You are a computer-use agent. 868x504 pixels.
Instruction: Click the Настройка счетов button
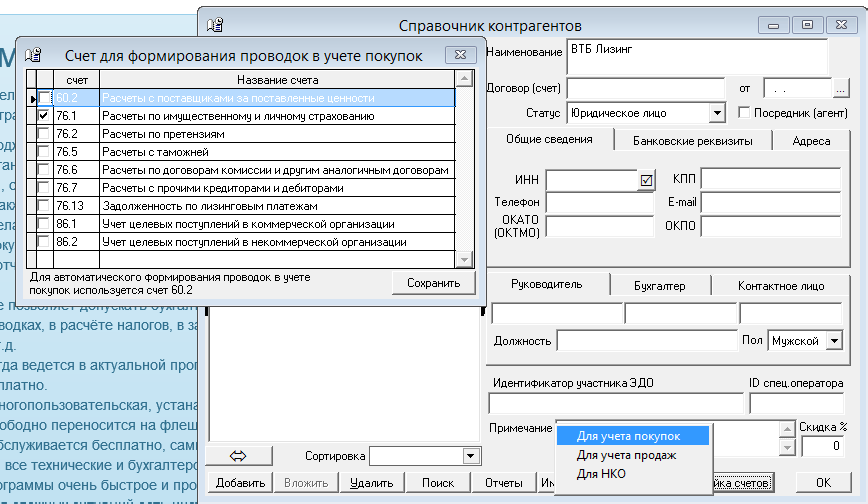[x=741, y=482]
